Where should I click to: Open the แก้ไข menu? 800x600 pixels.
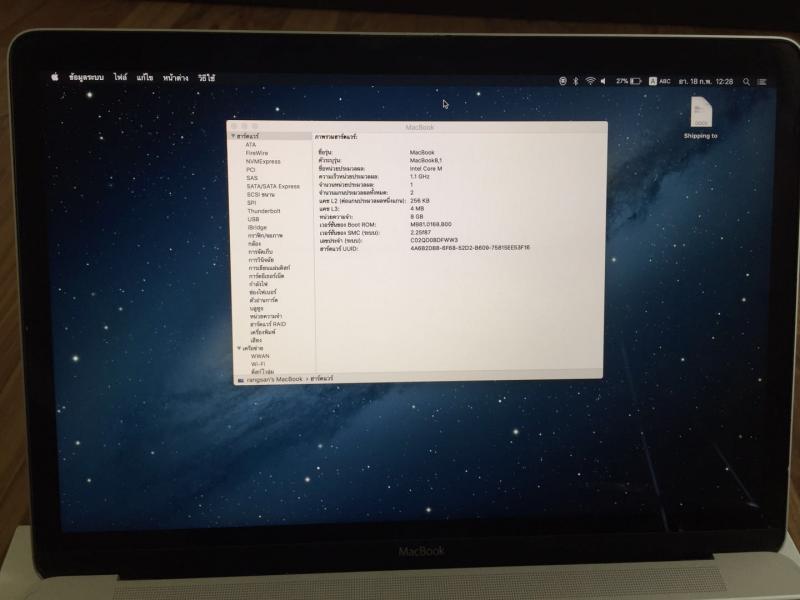coord(145,77)
